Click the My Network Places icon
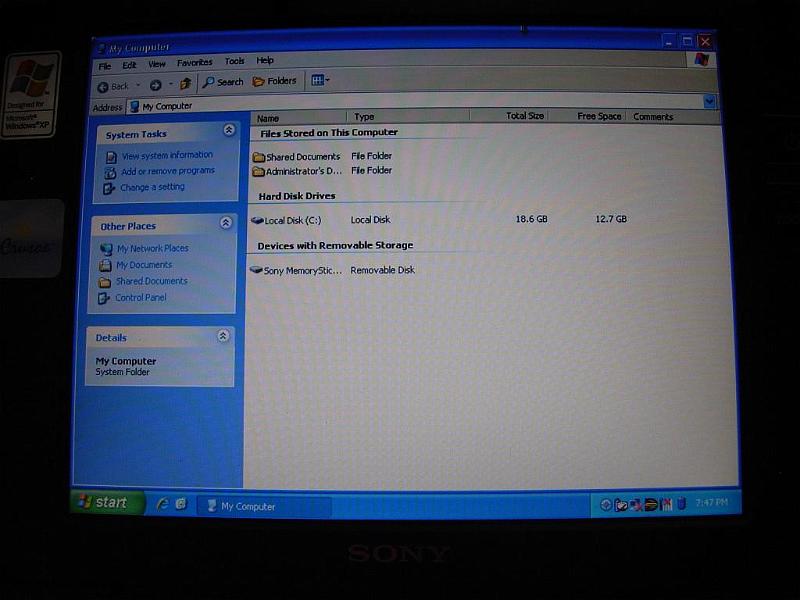 (106, 249)
